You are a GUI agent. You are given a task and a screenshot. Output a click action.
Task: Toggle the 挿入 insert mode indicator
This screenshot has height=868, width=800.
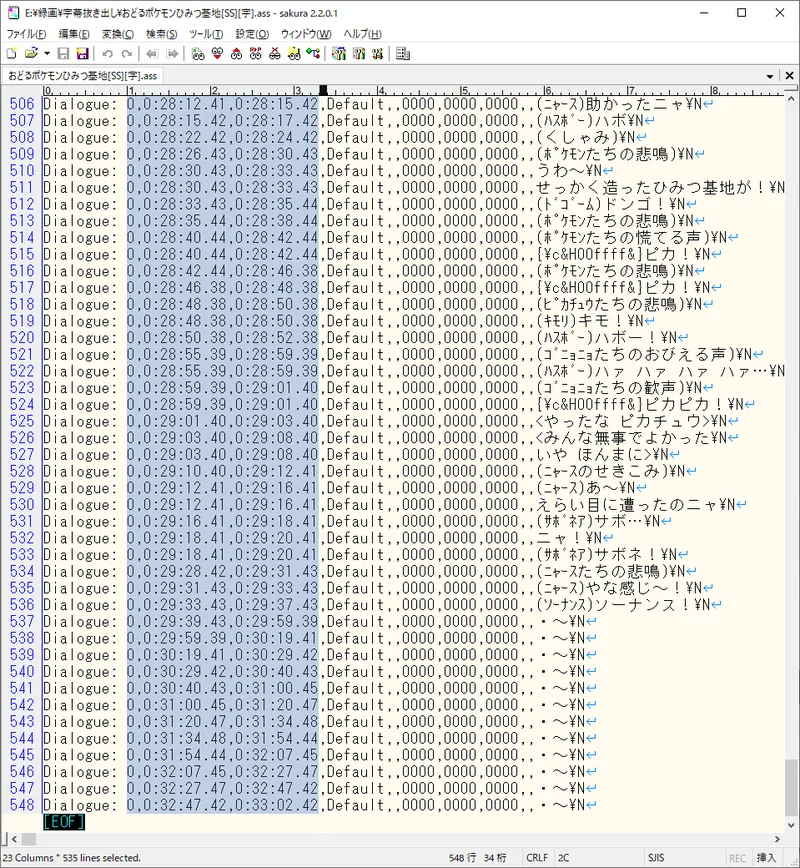click(766, 857)
